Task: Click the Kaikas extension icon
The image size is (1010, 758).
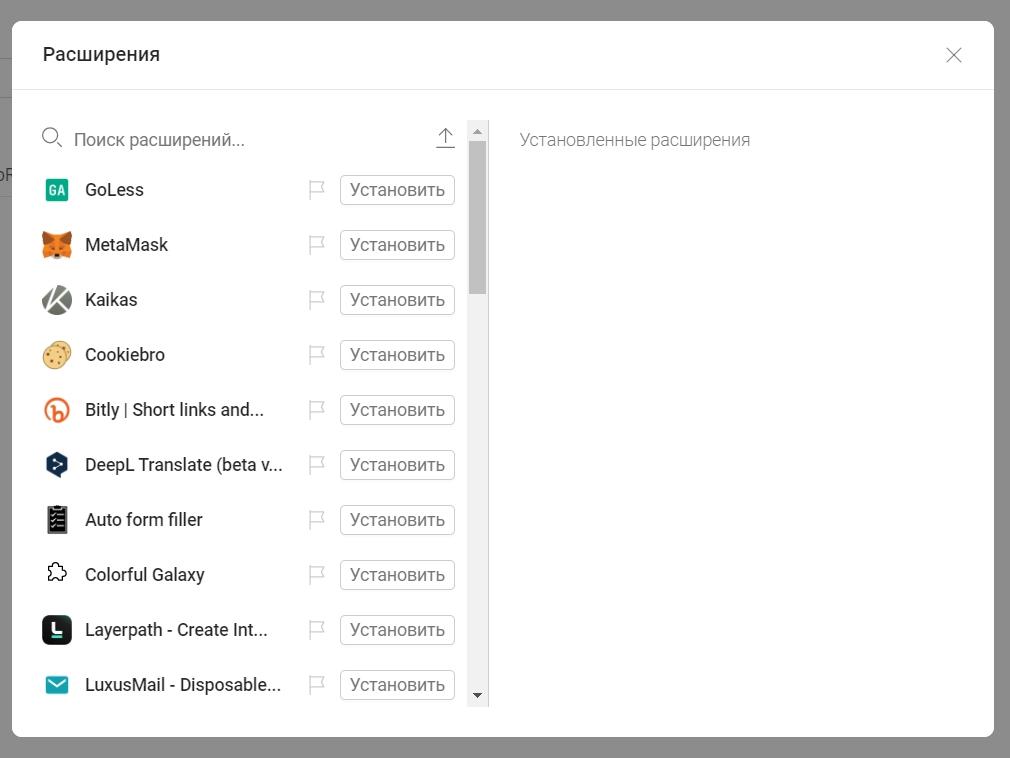Action: click(57, 300)
